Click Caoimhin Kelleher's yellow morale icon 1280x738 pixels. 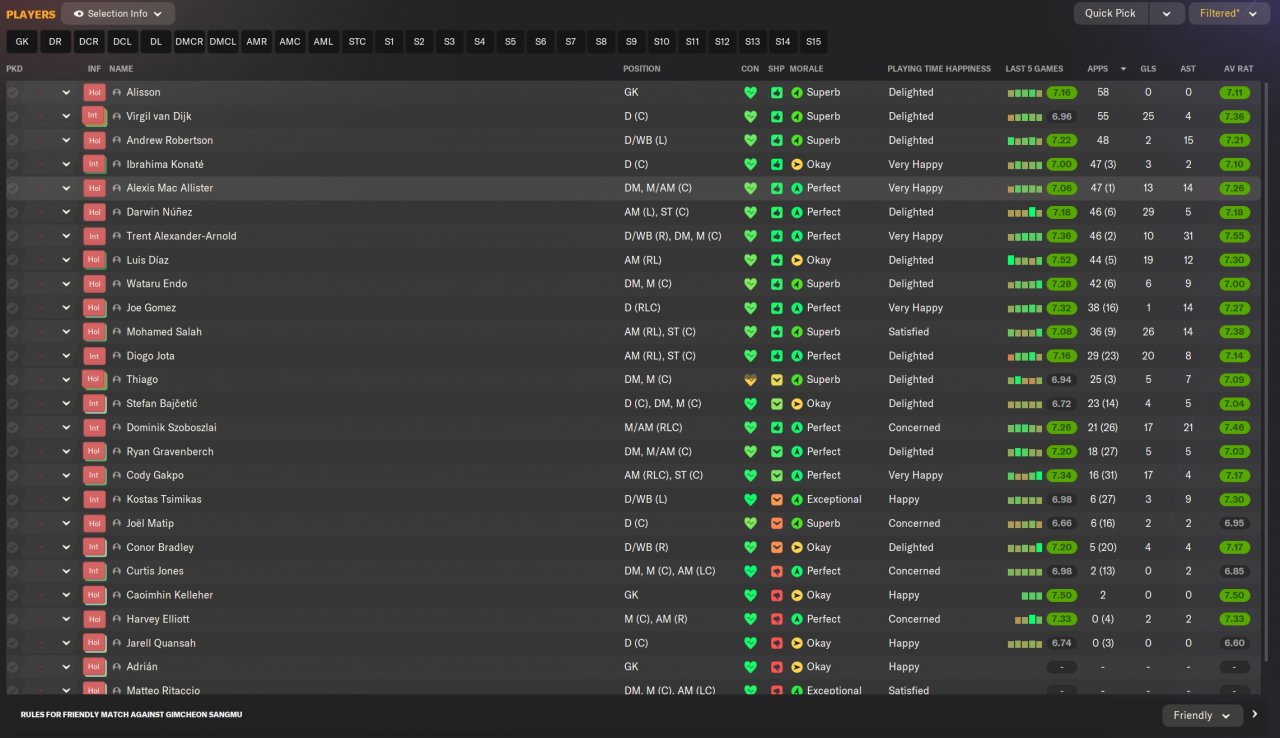pyautogui.click(x=797, y=595)
